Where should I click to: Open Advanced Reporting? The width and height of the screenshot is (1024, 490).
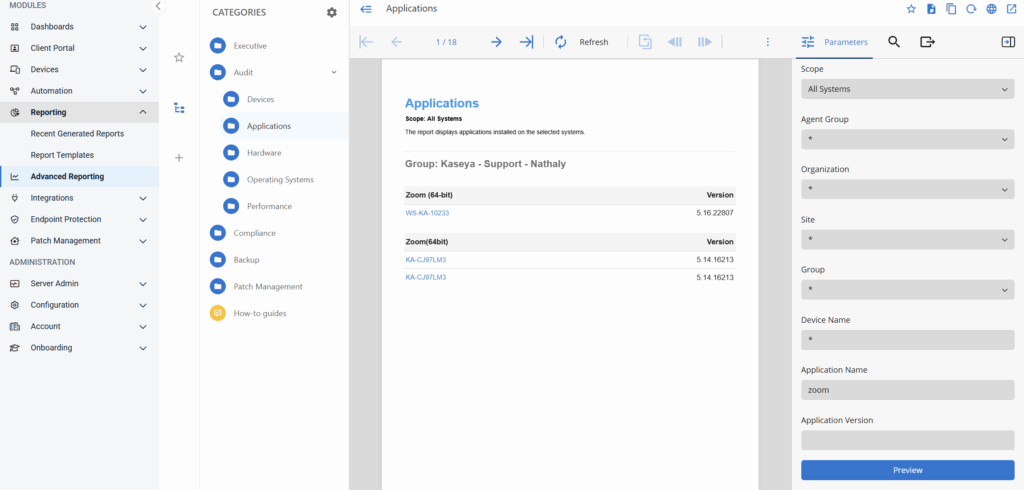point(67,176)
